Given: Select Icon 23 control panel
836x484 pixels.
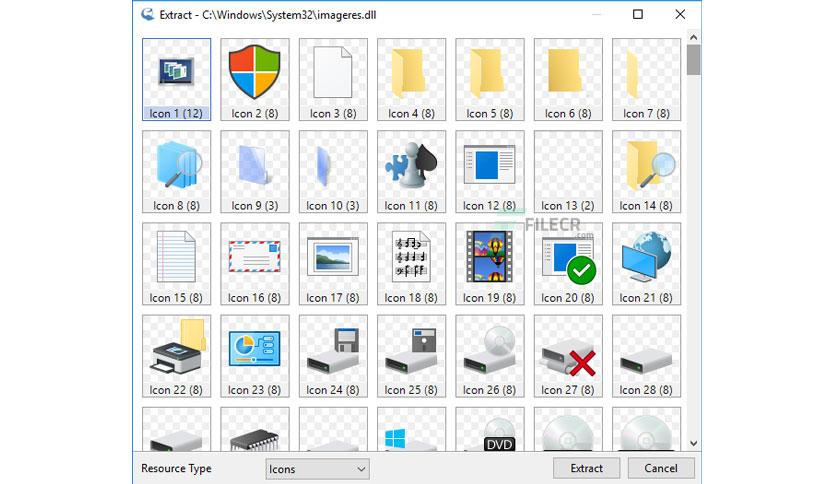Looking at the screenshot, I should tap(255, 356).
